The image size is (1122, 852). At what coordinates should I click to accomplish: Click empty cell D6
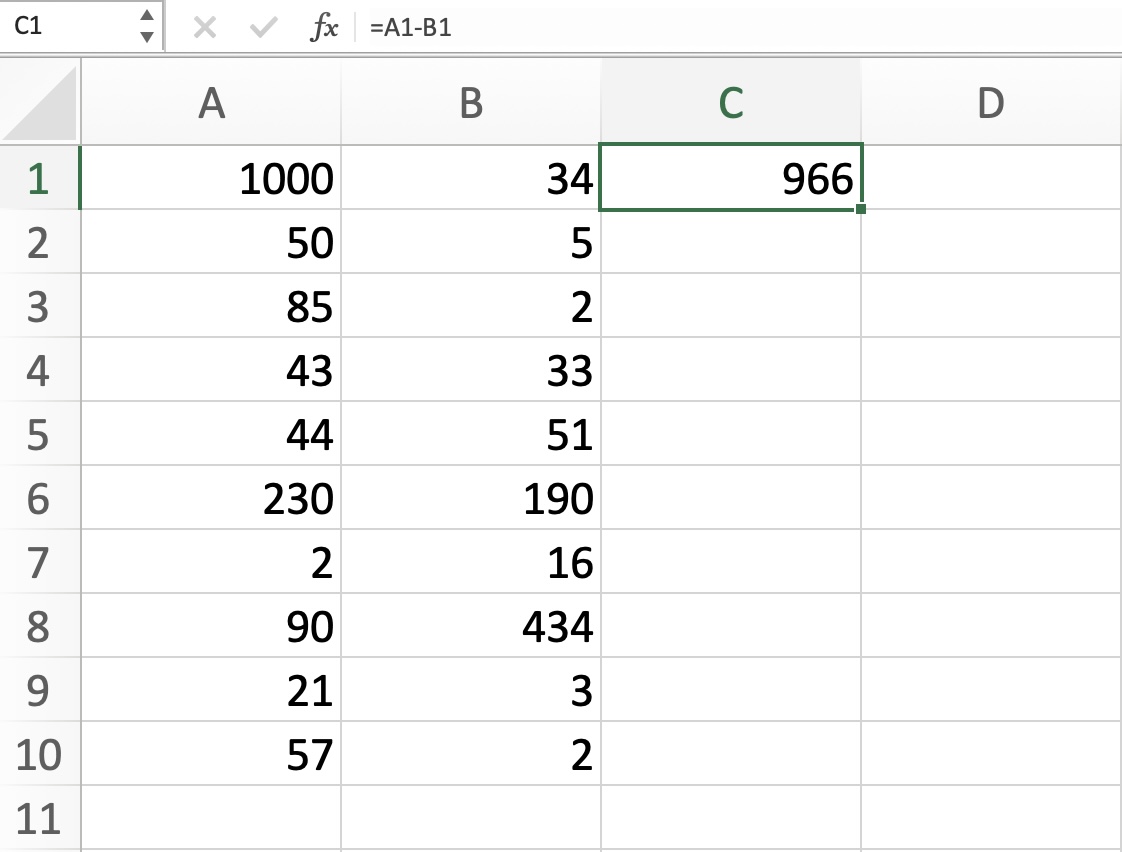click(992, 497)
